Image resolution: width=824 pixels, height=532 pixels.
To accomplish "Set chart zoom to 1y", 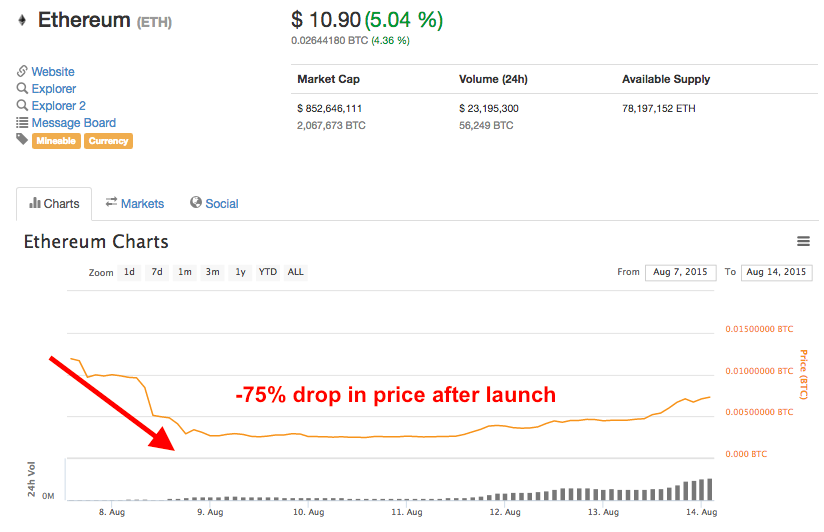I will 240,272.
